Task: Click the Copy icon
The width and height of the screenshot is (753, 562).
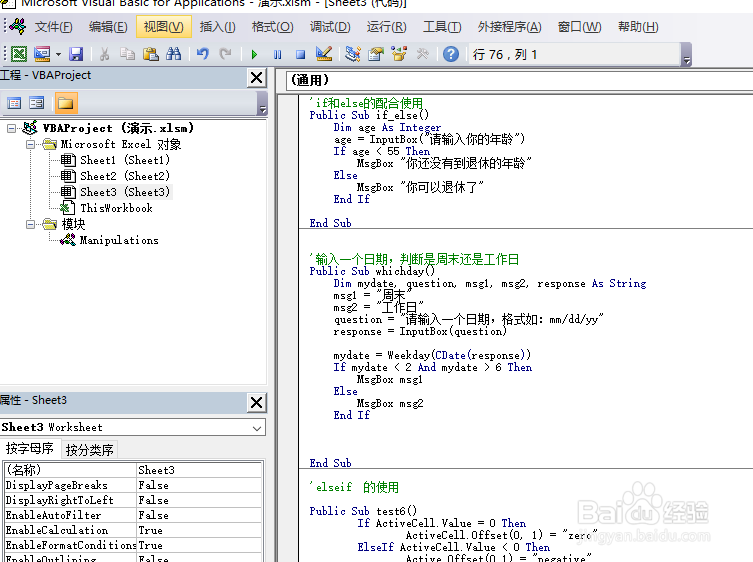Action: [x=127, y=54]
